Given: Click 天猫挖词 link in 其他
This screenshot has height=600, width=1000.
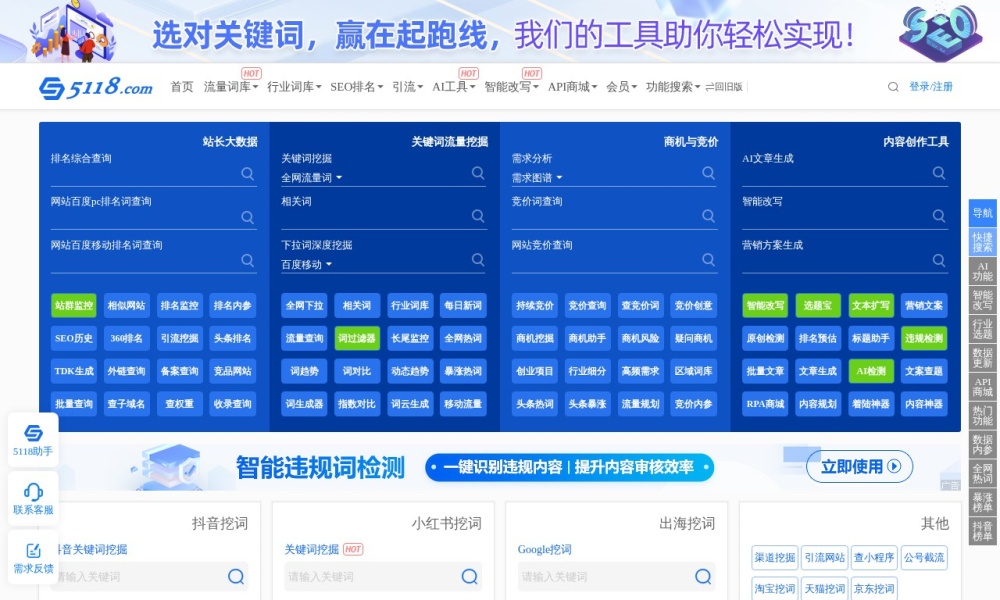Looking at the screenshot, I should [x=825, y=589].
